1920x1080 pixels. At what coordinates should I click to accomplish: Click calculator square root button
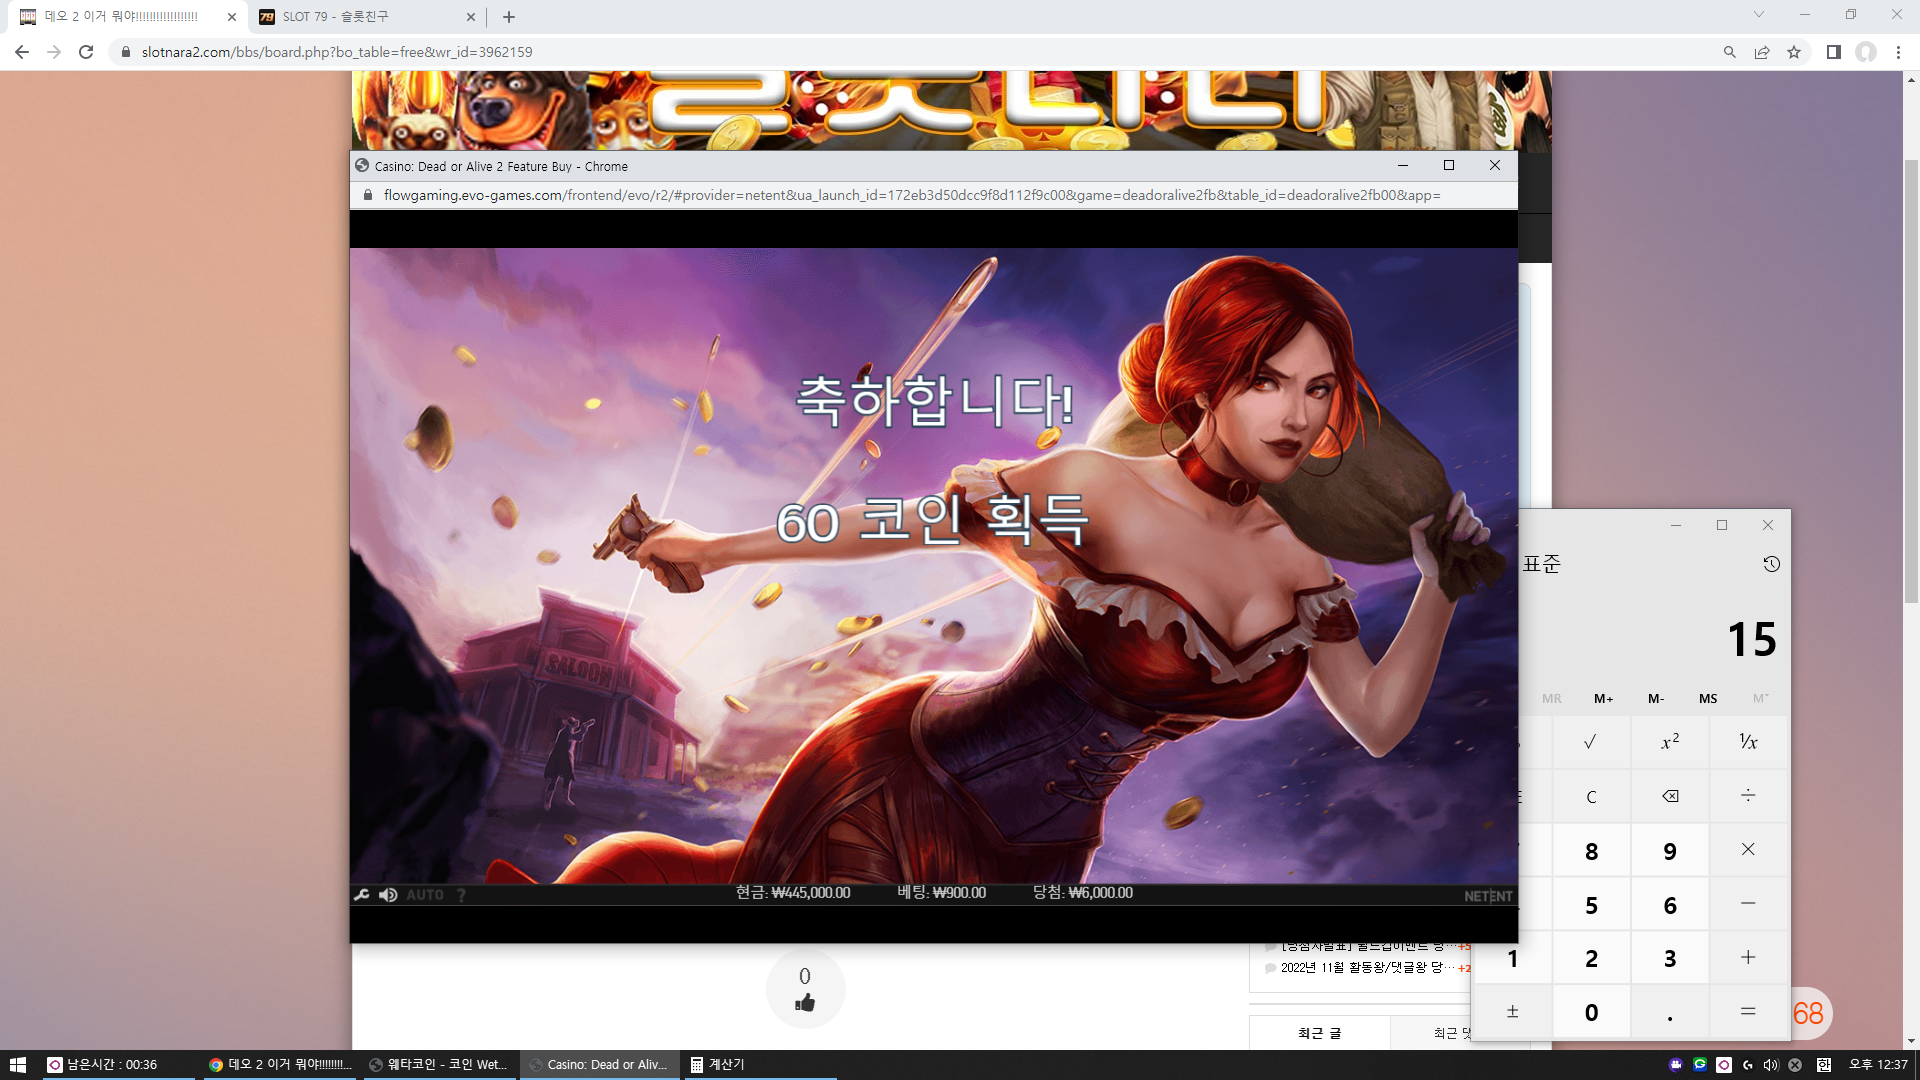(1591, 742)
